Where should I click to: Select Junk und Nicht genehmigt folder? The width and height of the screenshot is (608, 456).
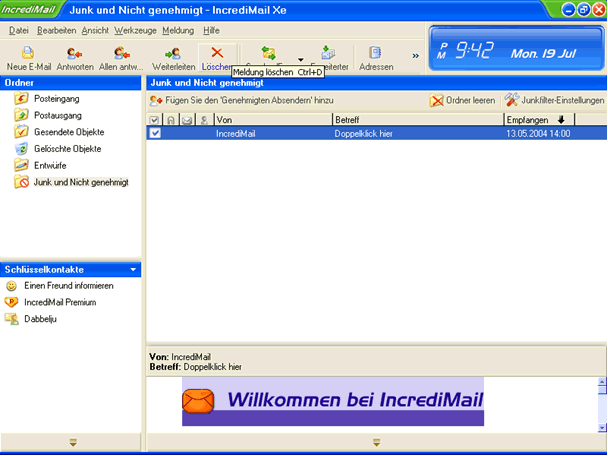click(81, 182)
